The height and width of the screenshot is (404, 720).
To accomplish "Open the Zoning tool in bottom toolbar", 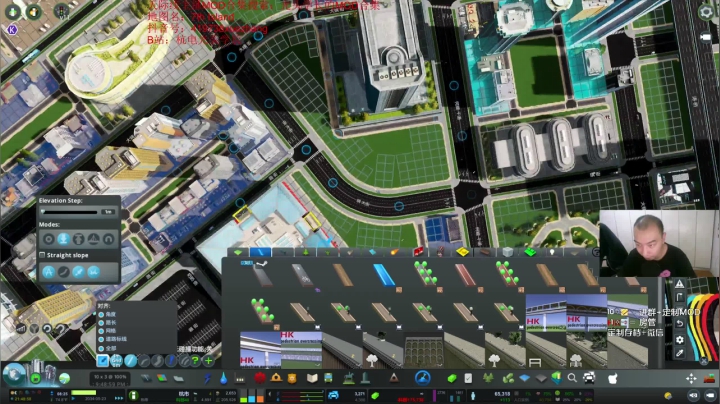I will click(x=162, y=378).
